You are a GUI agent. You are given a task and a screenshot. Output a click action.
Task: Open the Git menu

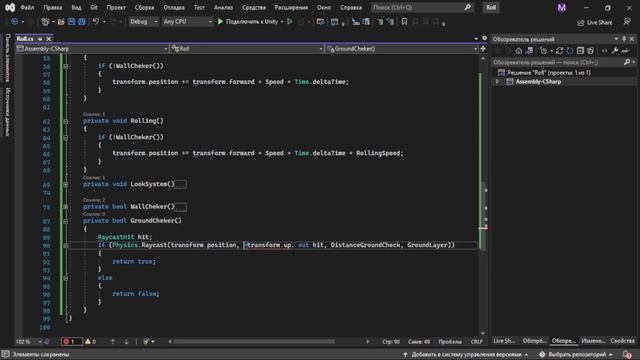pos(94,7)
